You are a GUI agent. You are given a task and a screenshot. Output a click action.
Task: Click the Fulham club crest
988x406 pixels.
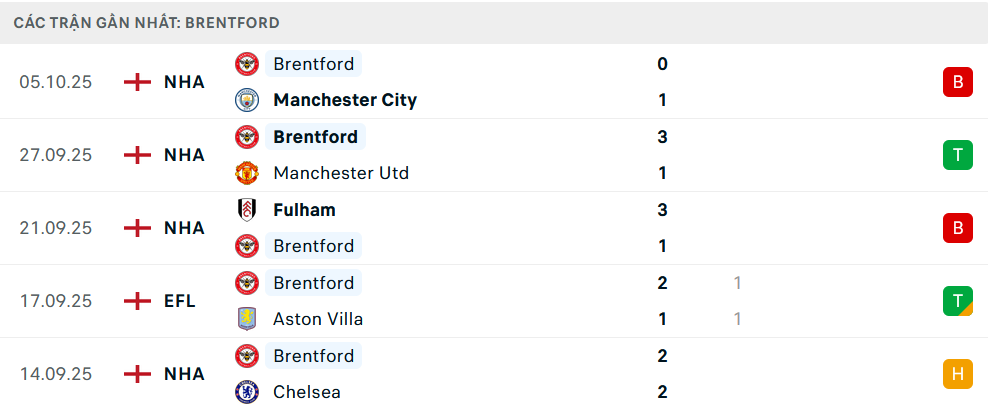[246, 210]
